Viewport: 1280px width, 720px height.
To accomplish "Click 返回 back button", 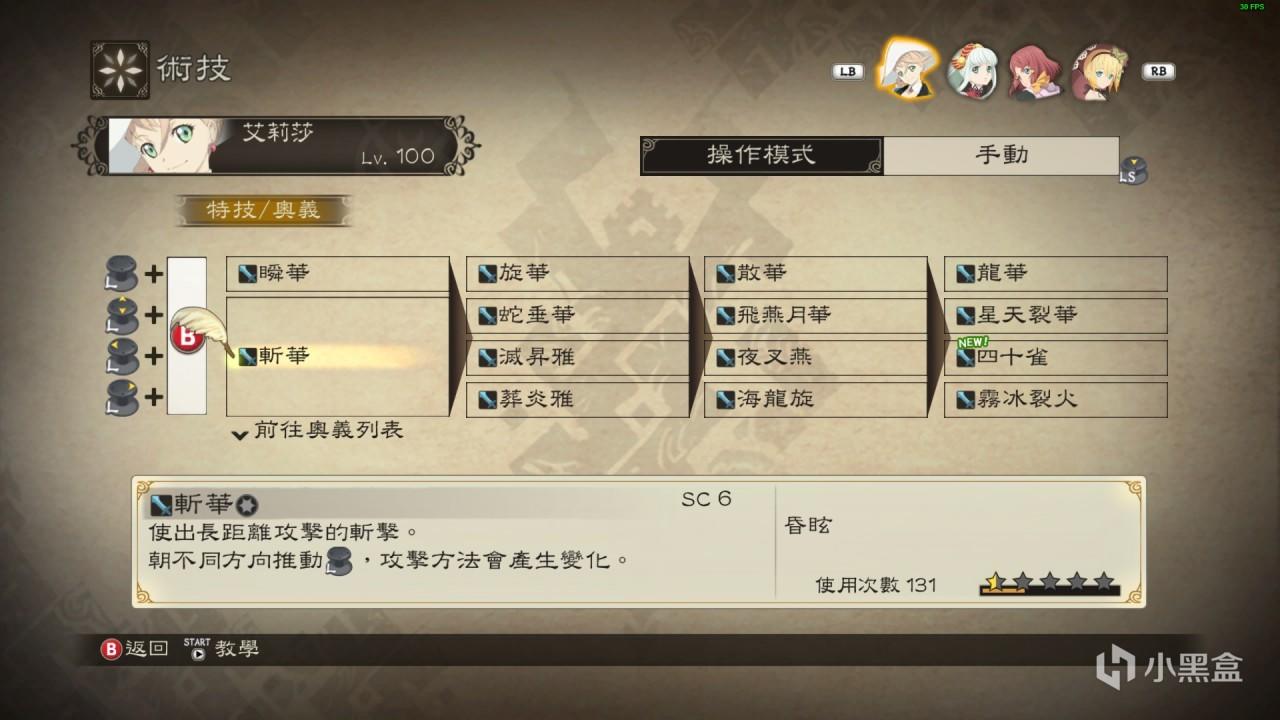I will coord(136,649).
